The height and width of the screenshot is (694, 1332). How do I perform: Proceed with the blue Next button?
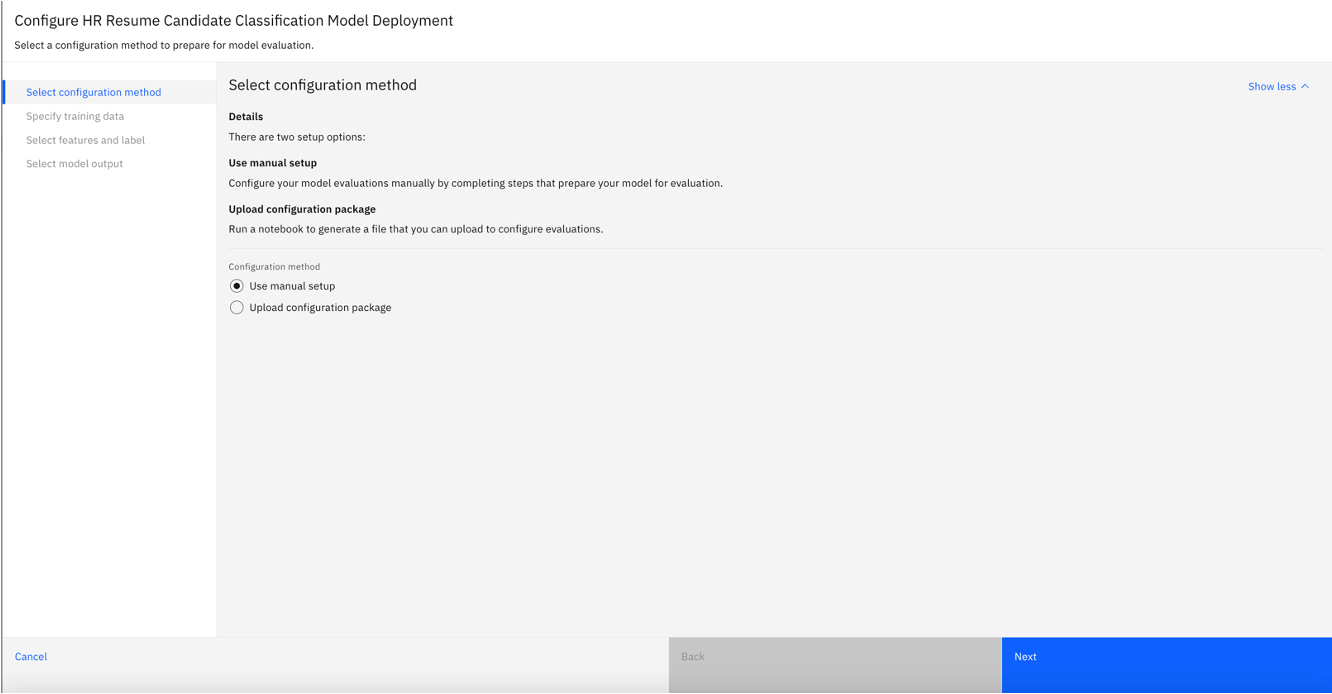pos(1167,657)
